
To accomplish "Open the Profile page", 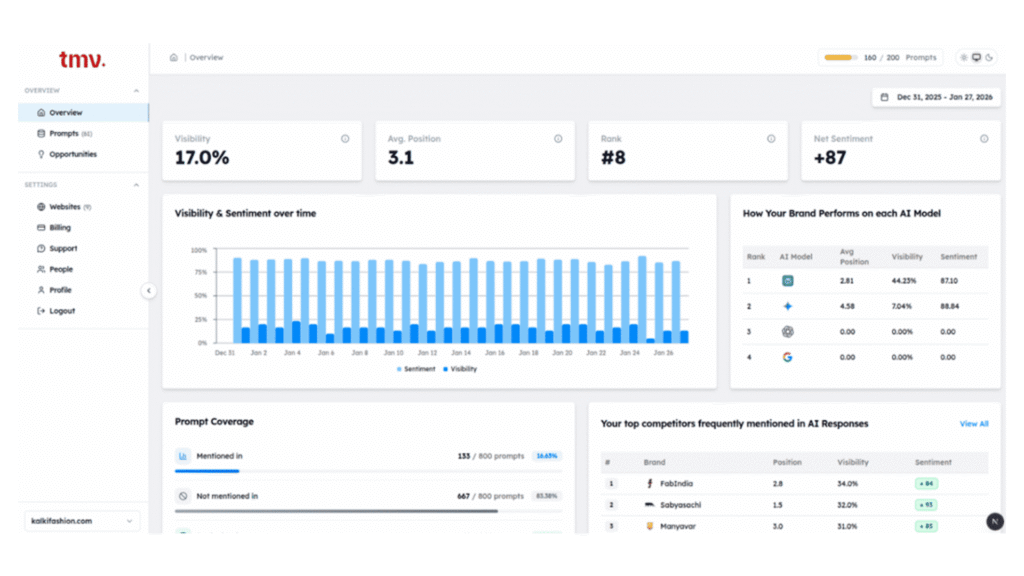I will coord(83,290).
